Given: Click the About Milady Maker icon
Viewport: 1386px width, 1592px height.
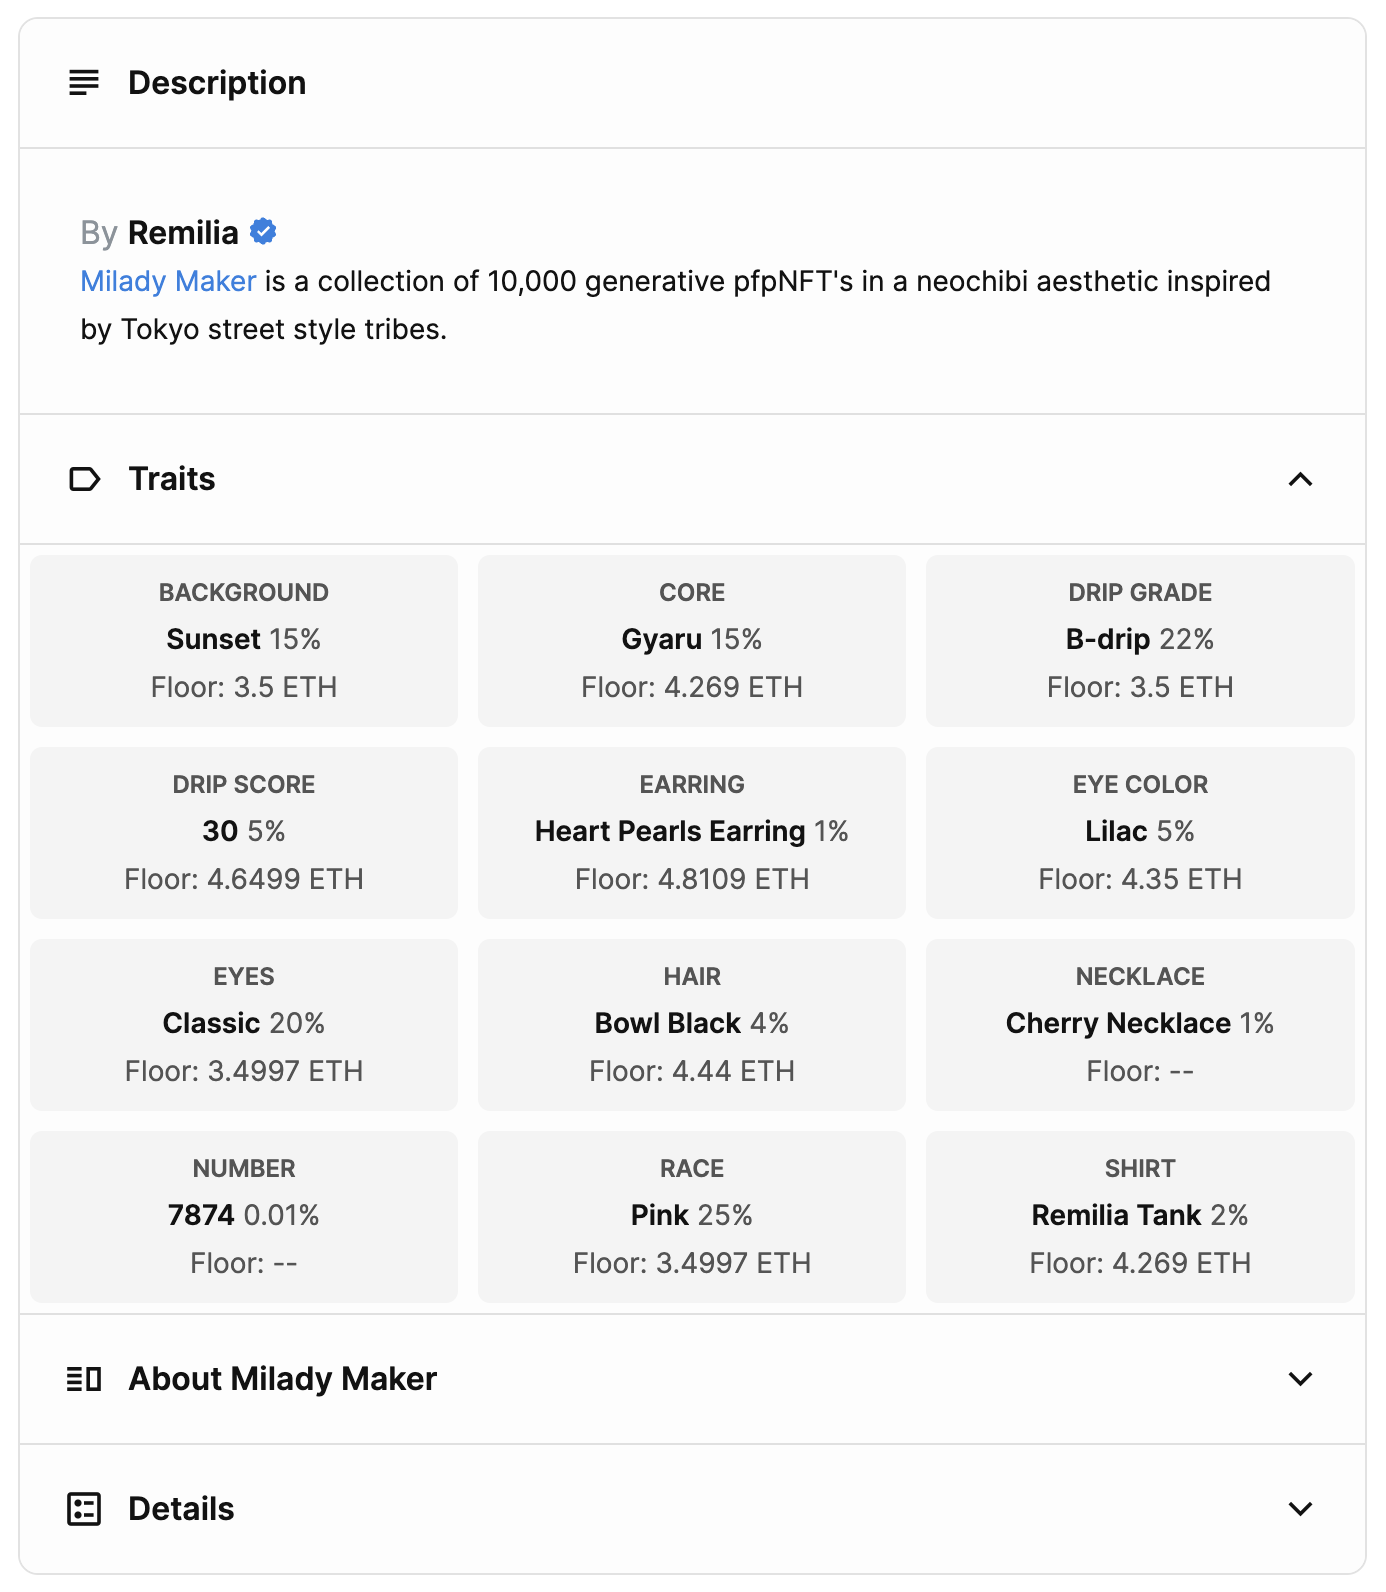Looking at the screenshot, I should (84, 1379).
